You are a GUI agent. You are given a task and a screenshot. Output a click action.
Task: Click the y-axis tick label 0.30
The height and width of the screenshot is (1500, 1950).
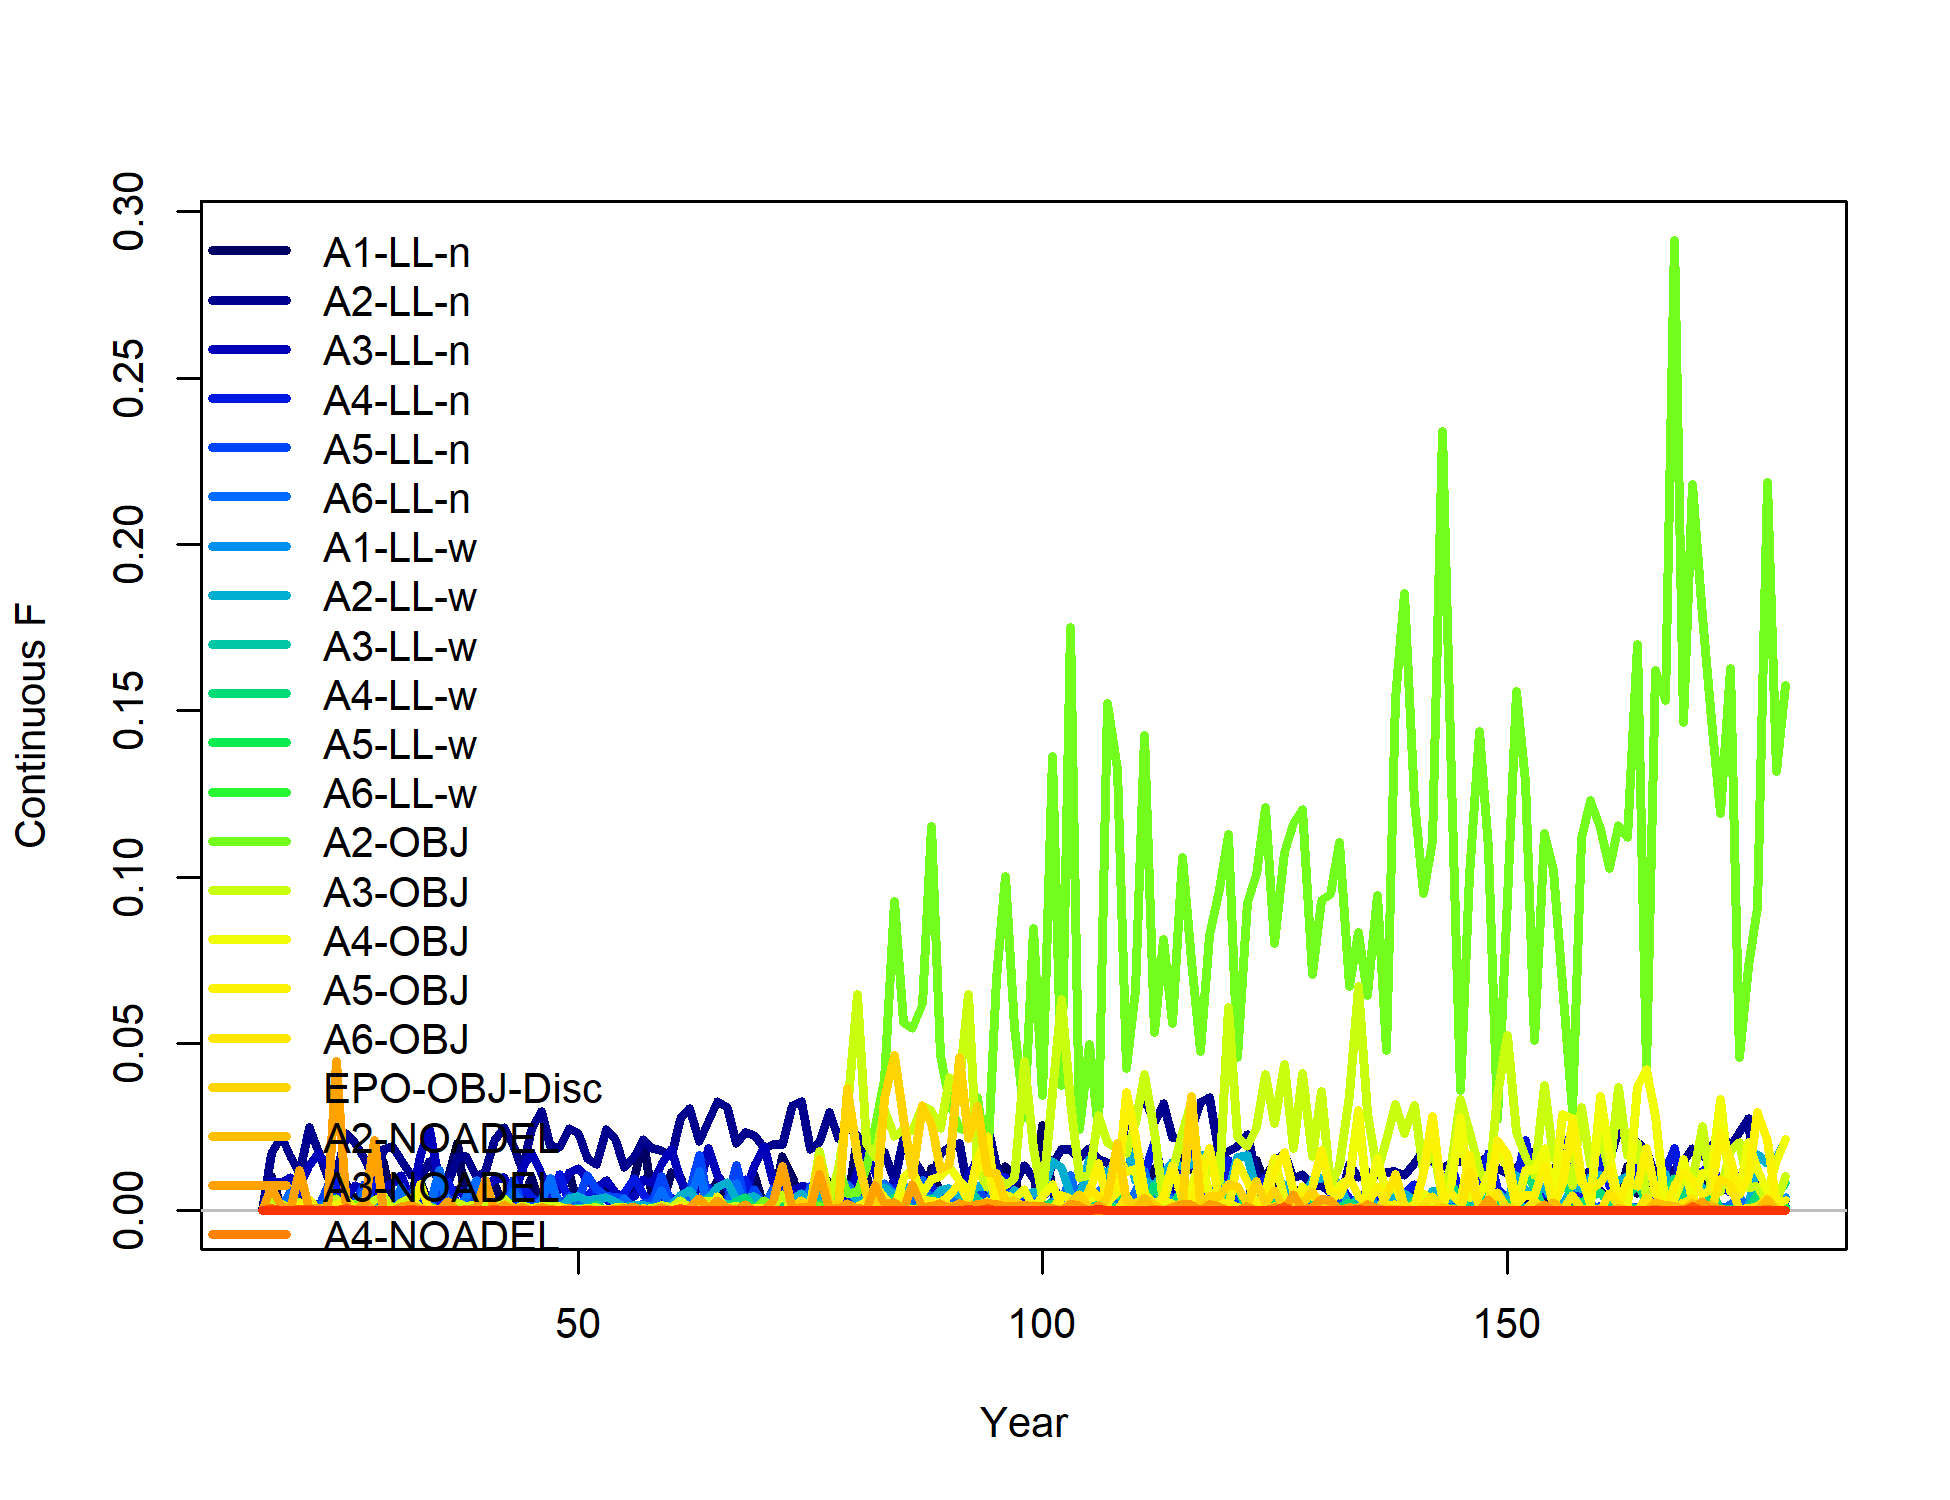pos(130,211)
